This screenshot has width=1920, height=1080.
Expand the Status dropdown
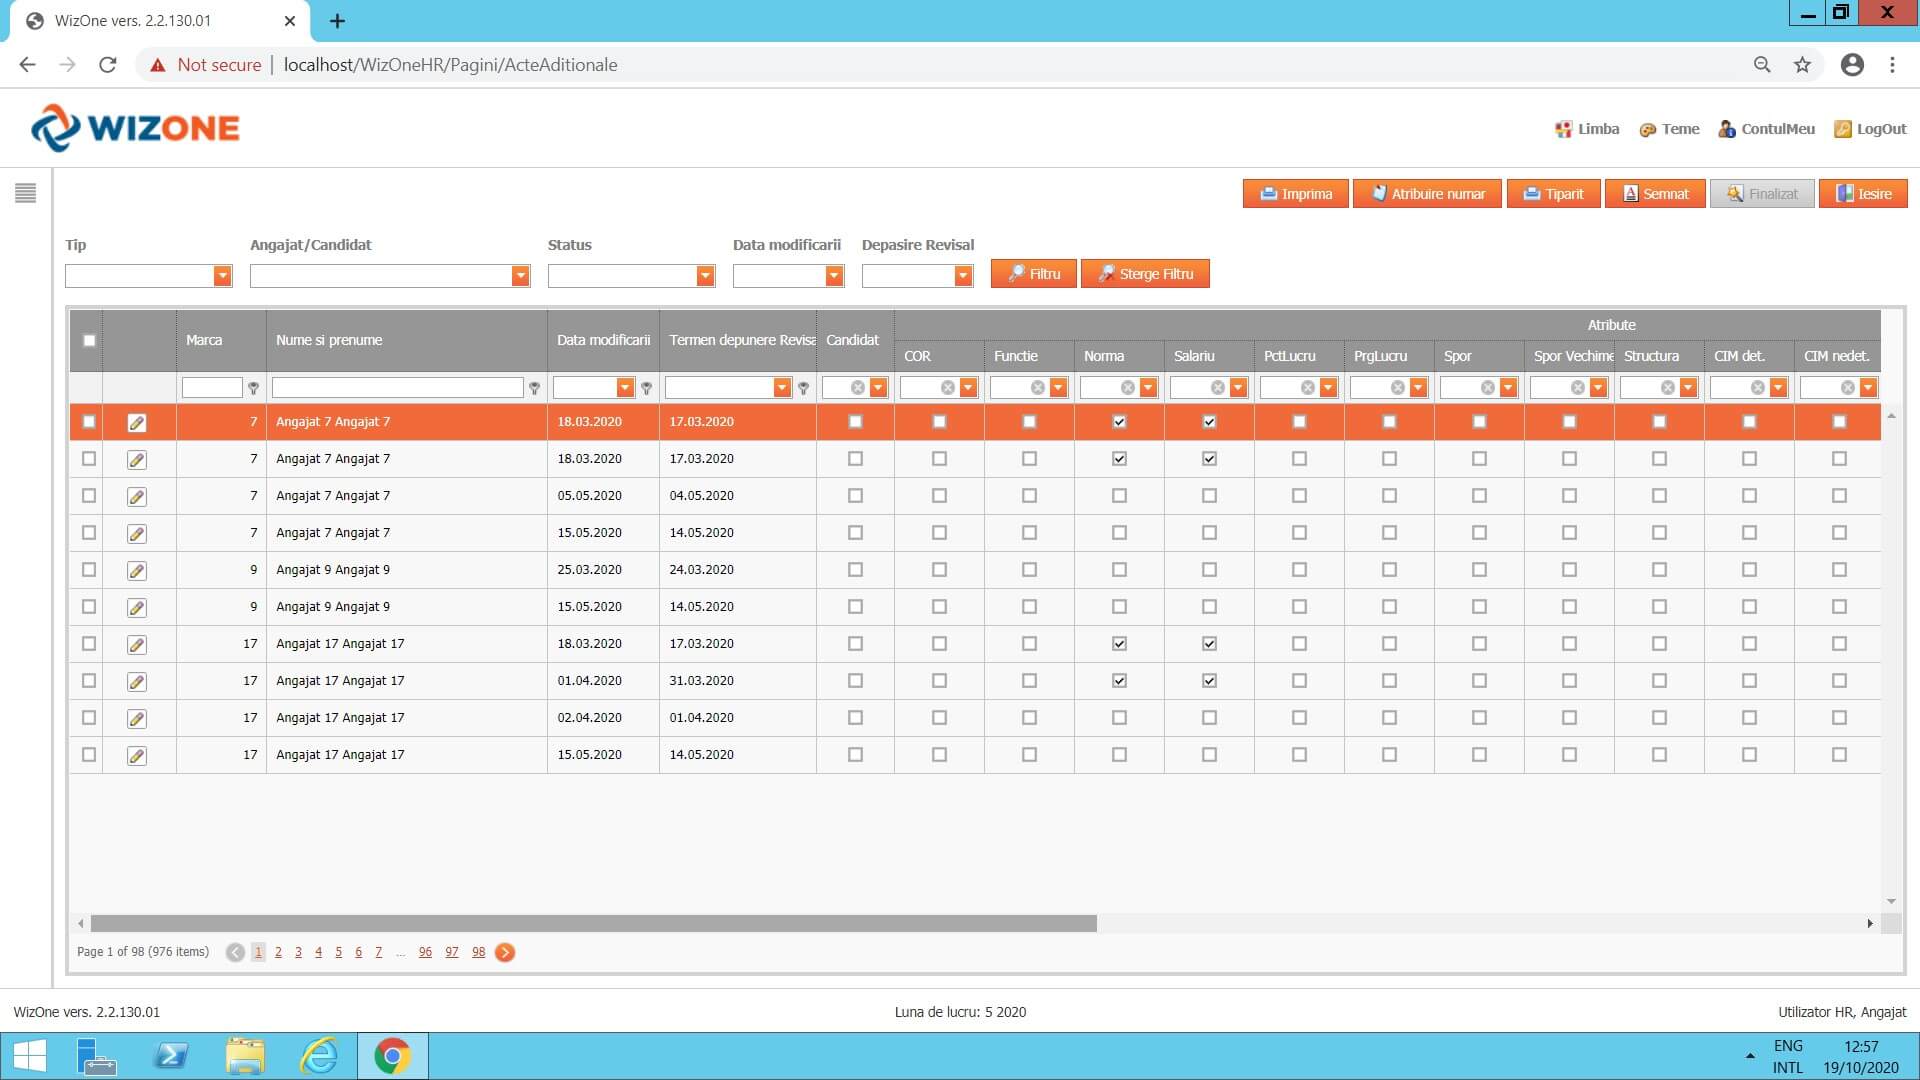[705, 276]
